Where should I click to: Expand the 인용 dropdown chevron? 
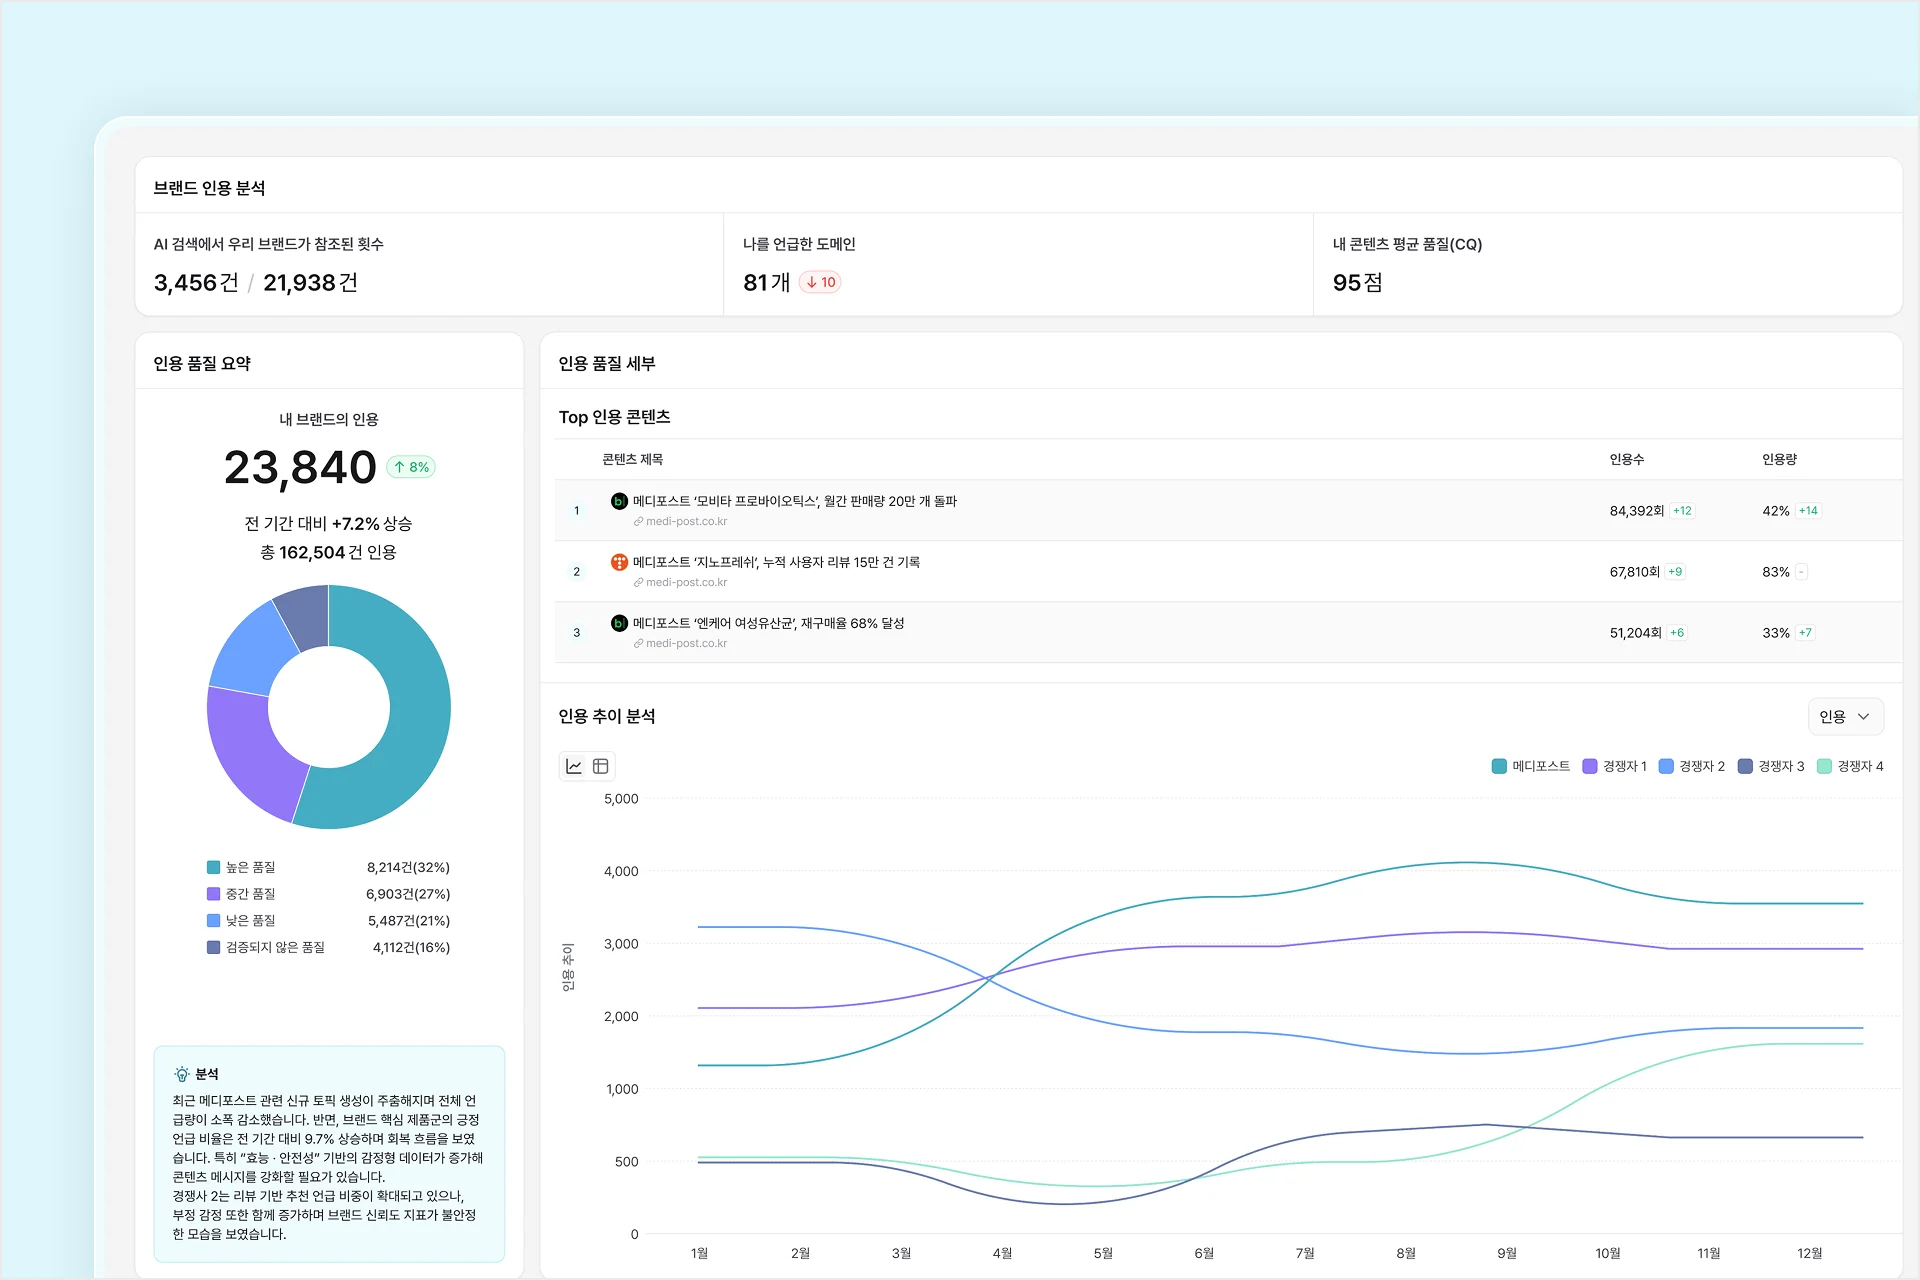(1862, 716)
